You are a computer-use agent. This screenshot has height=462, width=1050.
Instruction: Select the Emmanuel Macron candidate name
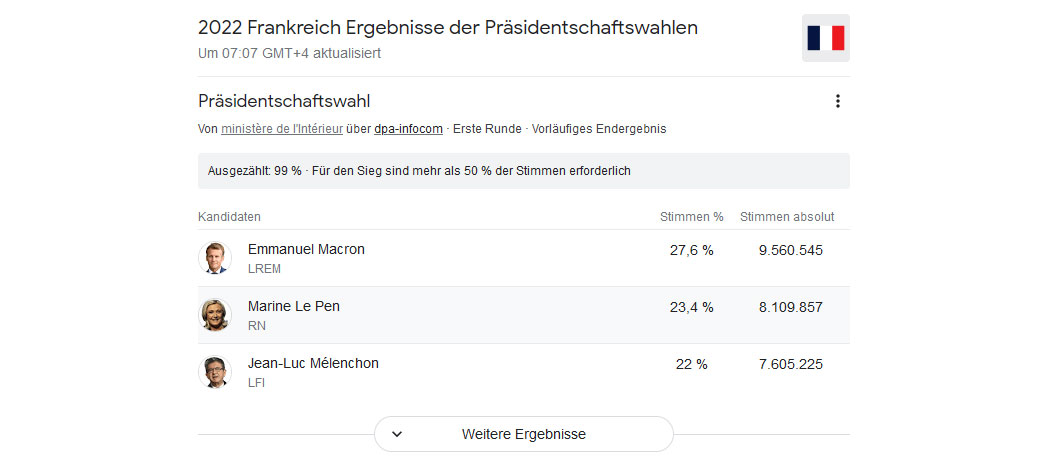click(306, 249)
